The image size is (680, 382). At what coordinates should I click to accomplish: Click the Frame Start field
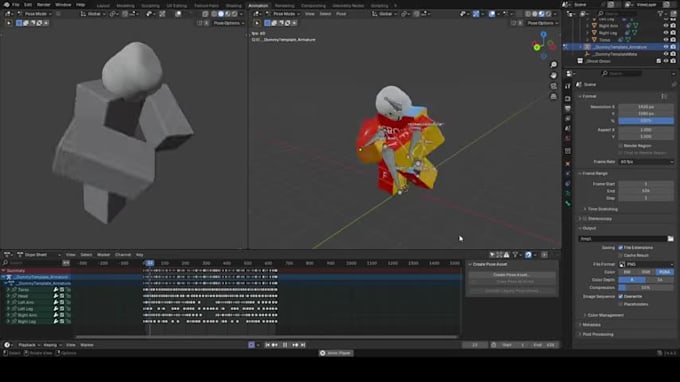[646, 184]
